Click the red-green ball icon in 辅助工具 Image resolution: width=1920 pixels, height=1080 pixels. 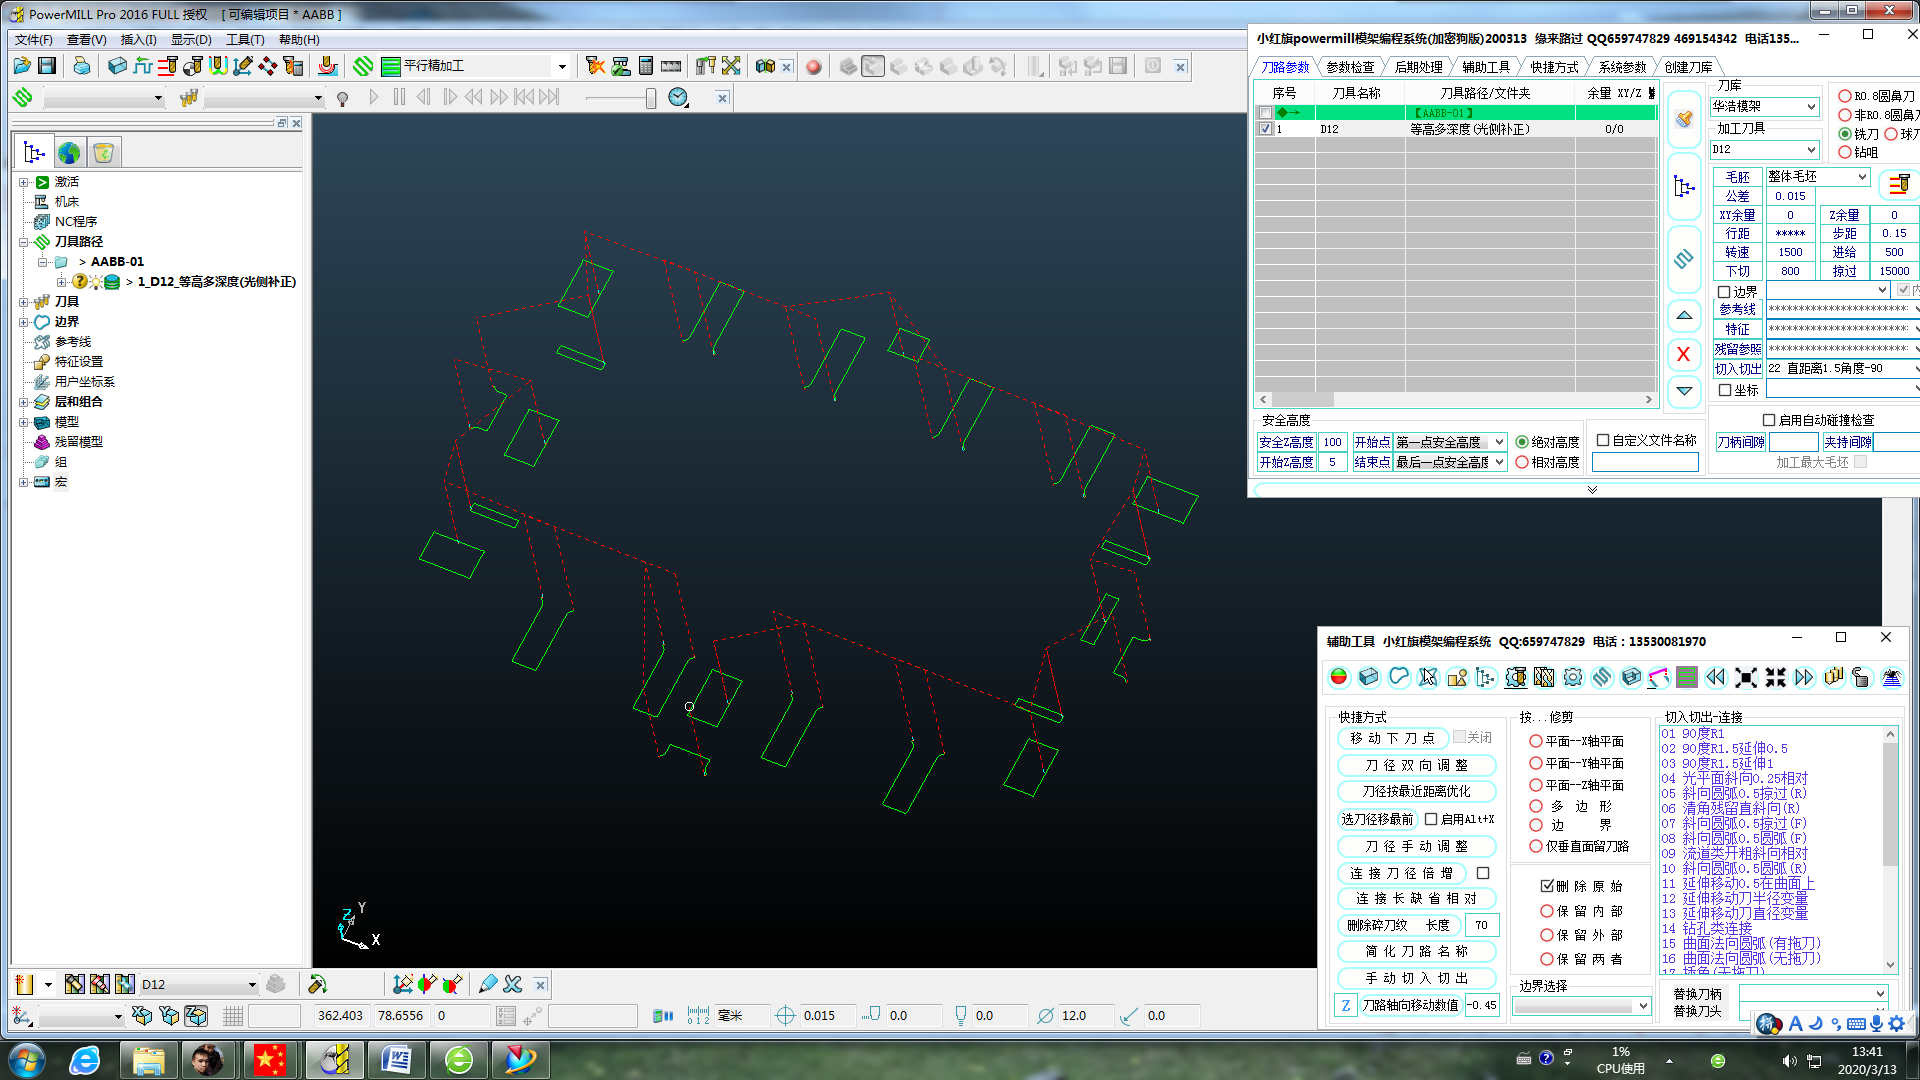[x=1339, y=677]
